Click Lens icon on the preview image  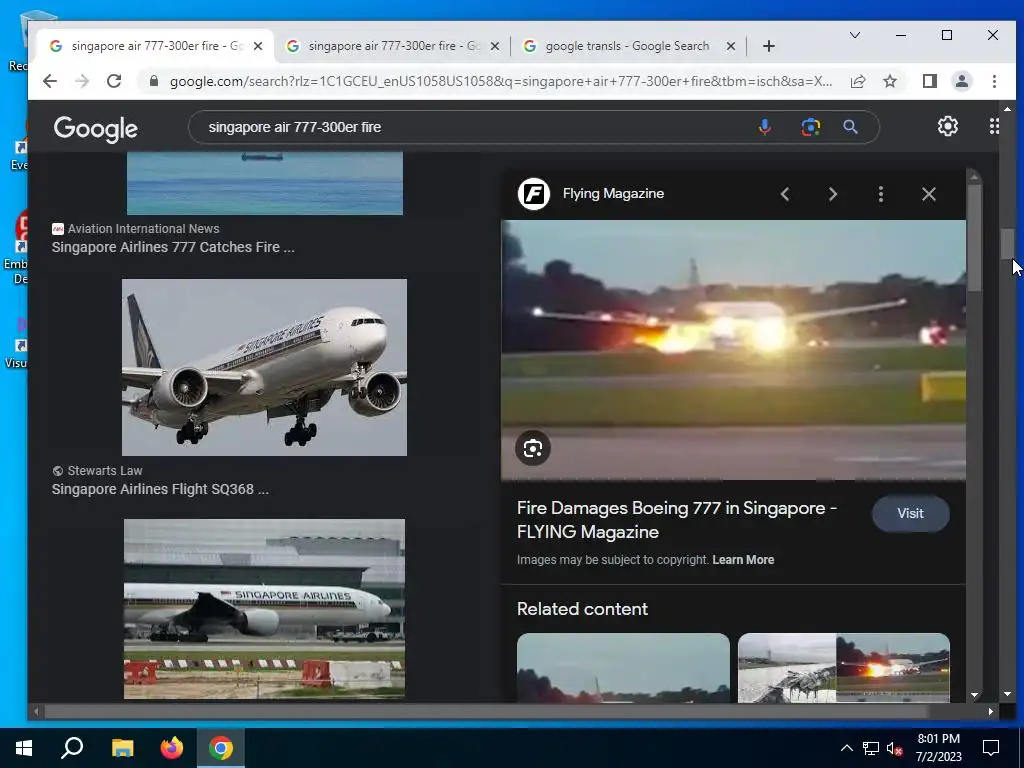533,448
